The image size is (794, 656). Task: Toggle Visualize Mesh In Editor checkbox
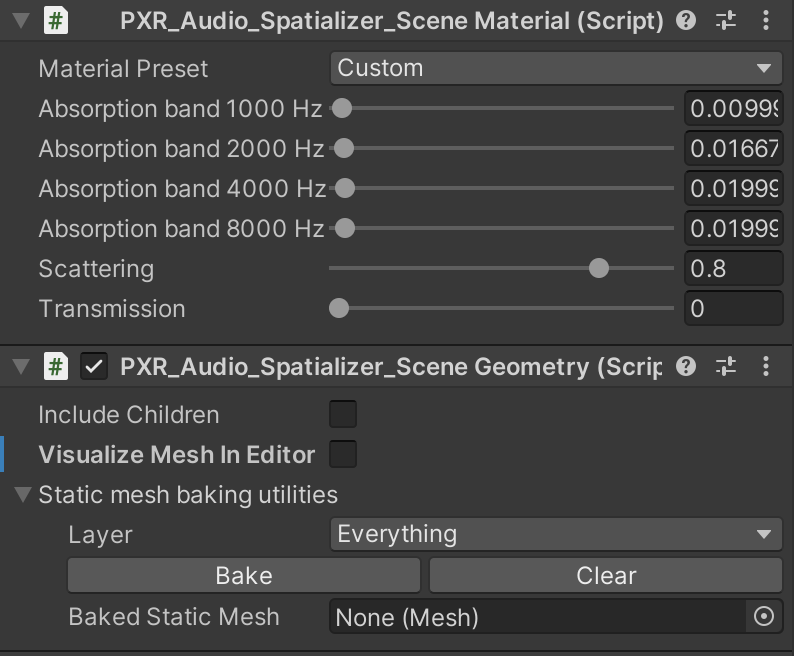(x=343, y=454)
